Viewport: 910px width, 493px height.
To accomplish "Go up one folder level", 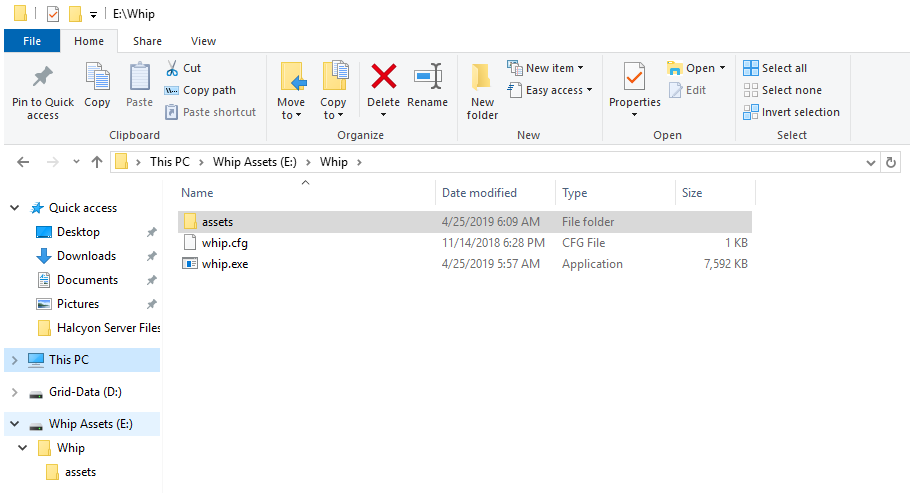I will point(97,162).
